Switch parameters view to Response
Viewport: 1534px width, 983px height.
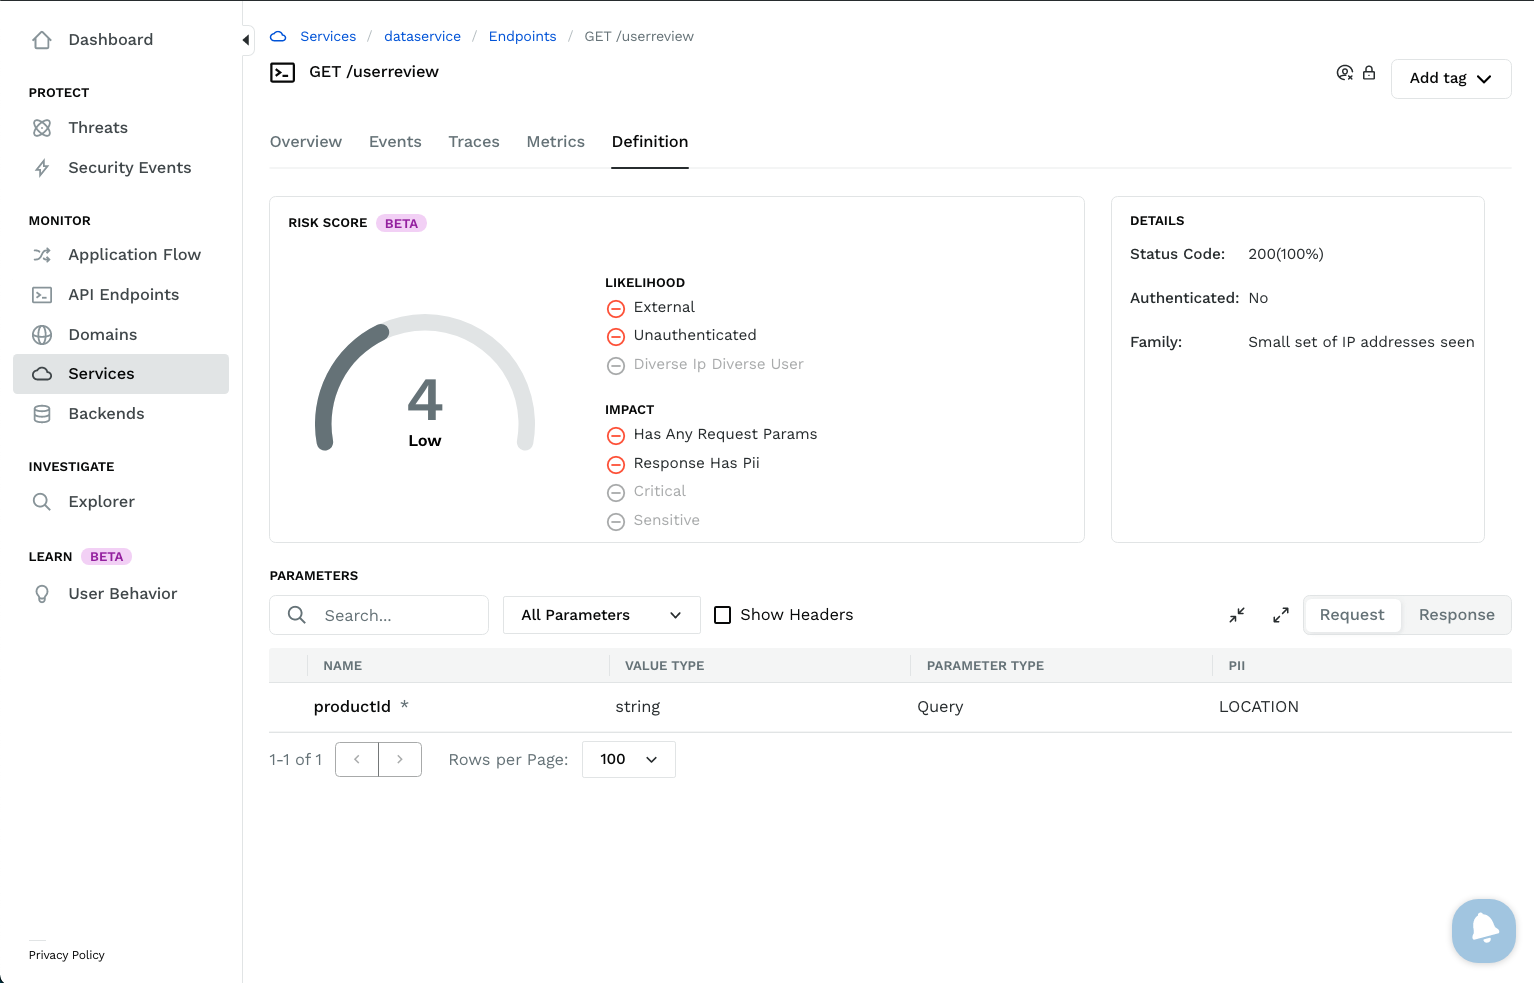pyautogui.click(x=1456, y=615)
